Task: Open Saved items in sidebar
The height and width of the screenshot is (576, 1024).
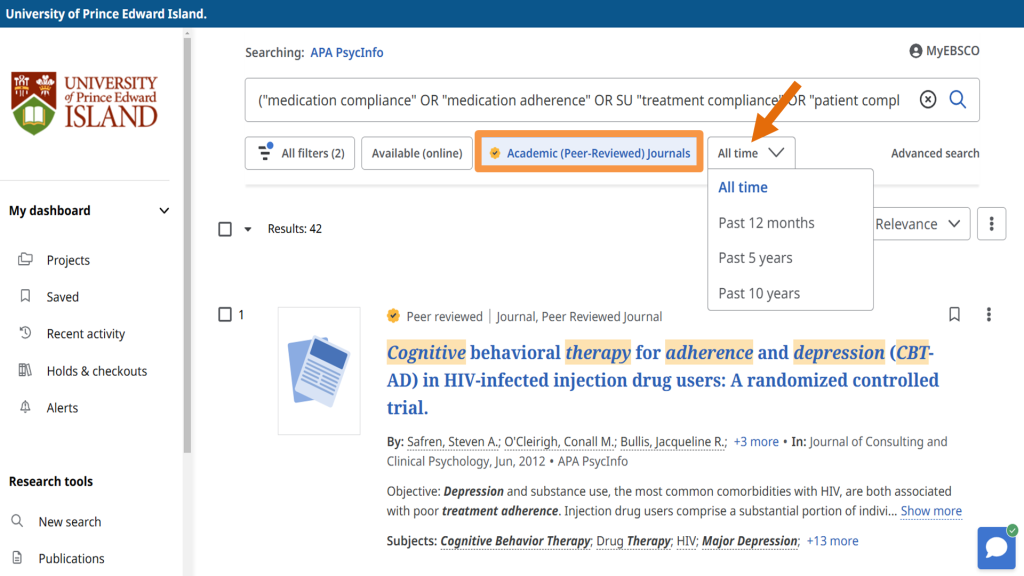Action: 62,297
